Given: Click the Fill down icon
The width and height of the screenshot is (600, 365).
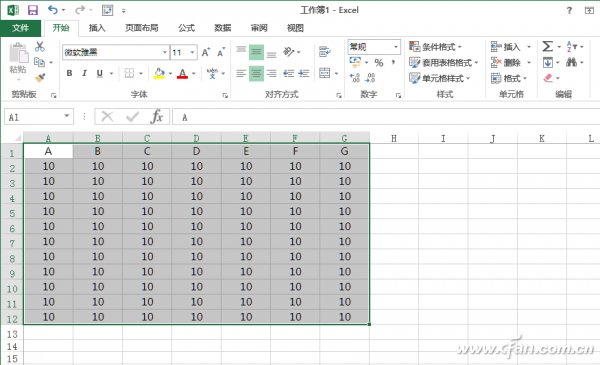Looking at the screenshot, I should tap(548, 62).
